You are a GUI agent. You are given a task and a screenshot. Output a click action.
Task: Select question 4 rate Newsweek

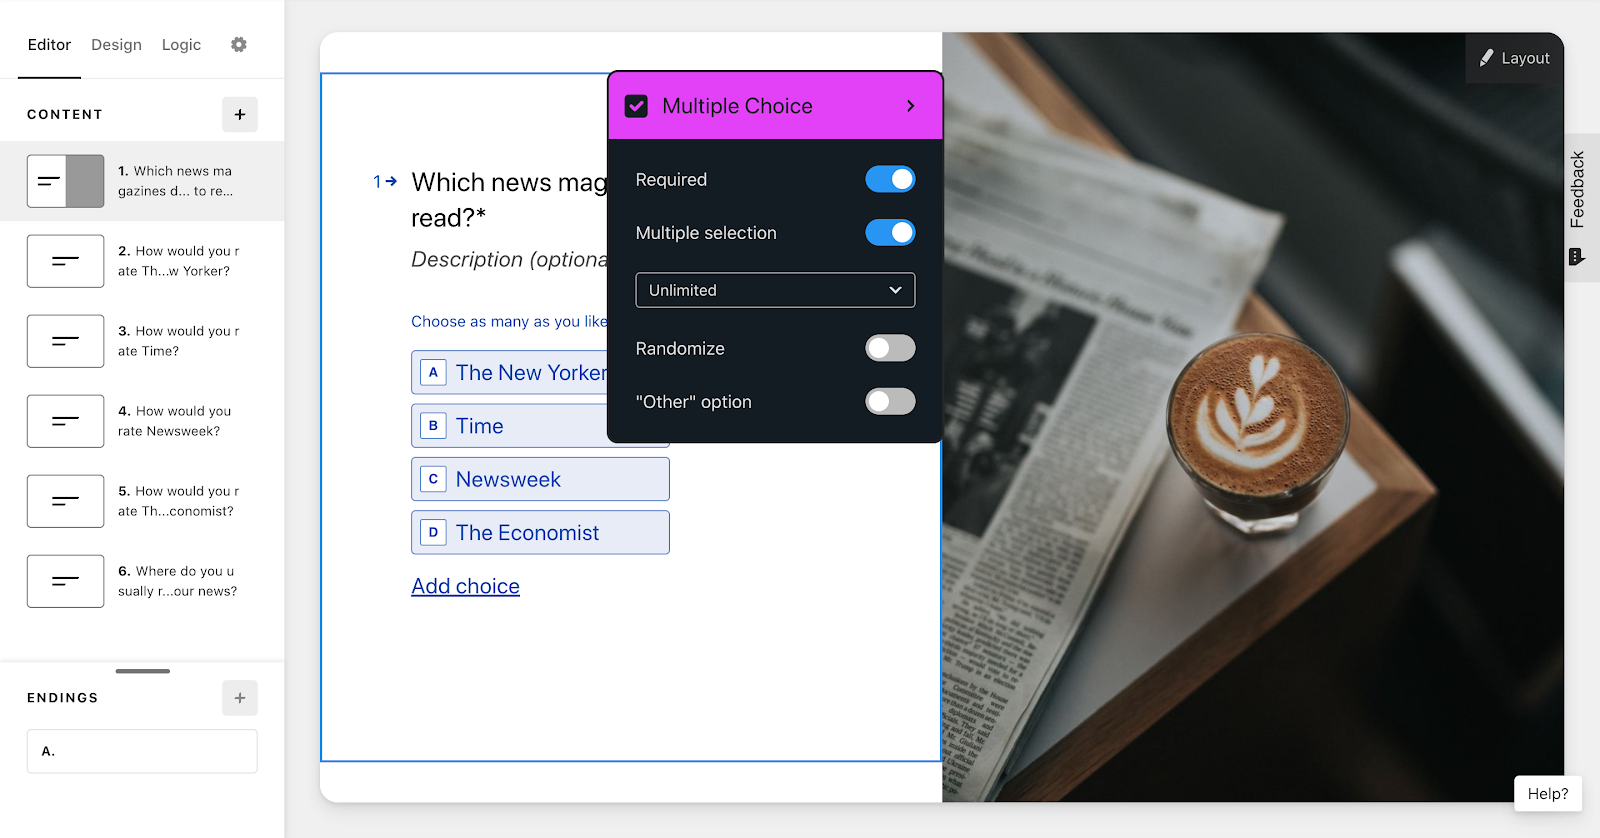[142, 421]
